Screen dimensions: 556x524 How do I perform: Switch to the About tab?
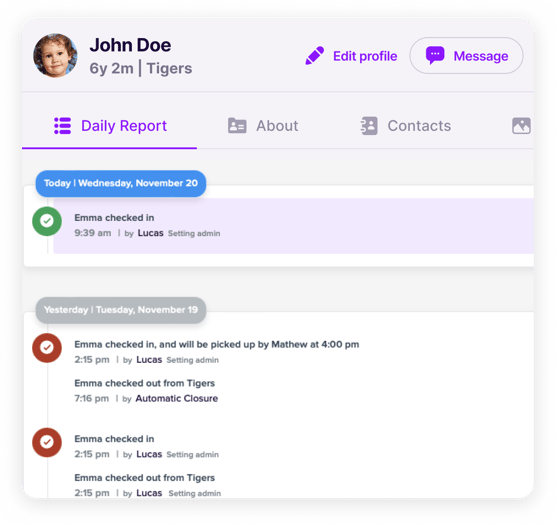click(x=263, y=126)
